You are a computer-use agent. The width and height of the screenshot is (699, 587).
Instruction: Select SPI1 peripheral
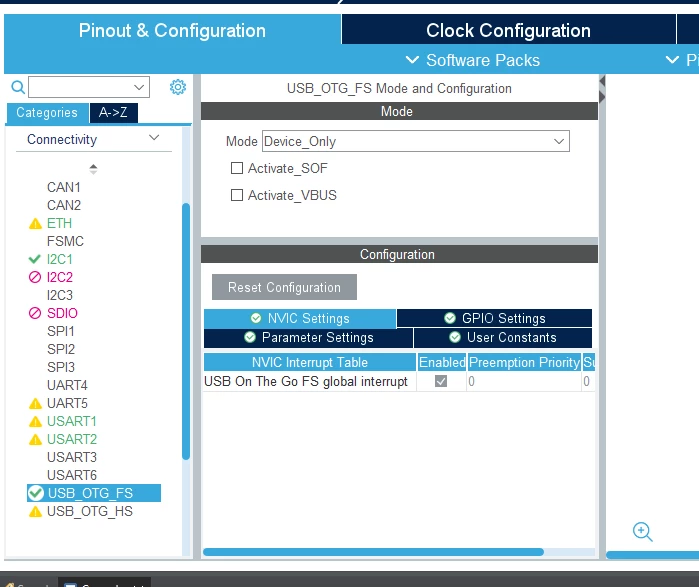(x=61, y=331)
